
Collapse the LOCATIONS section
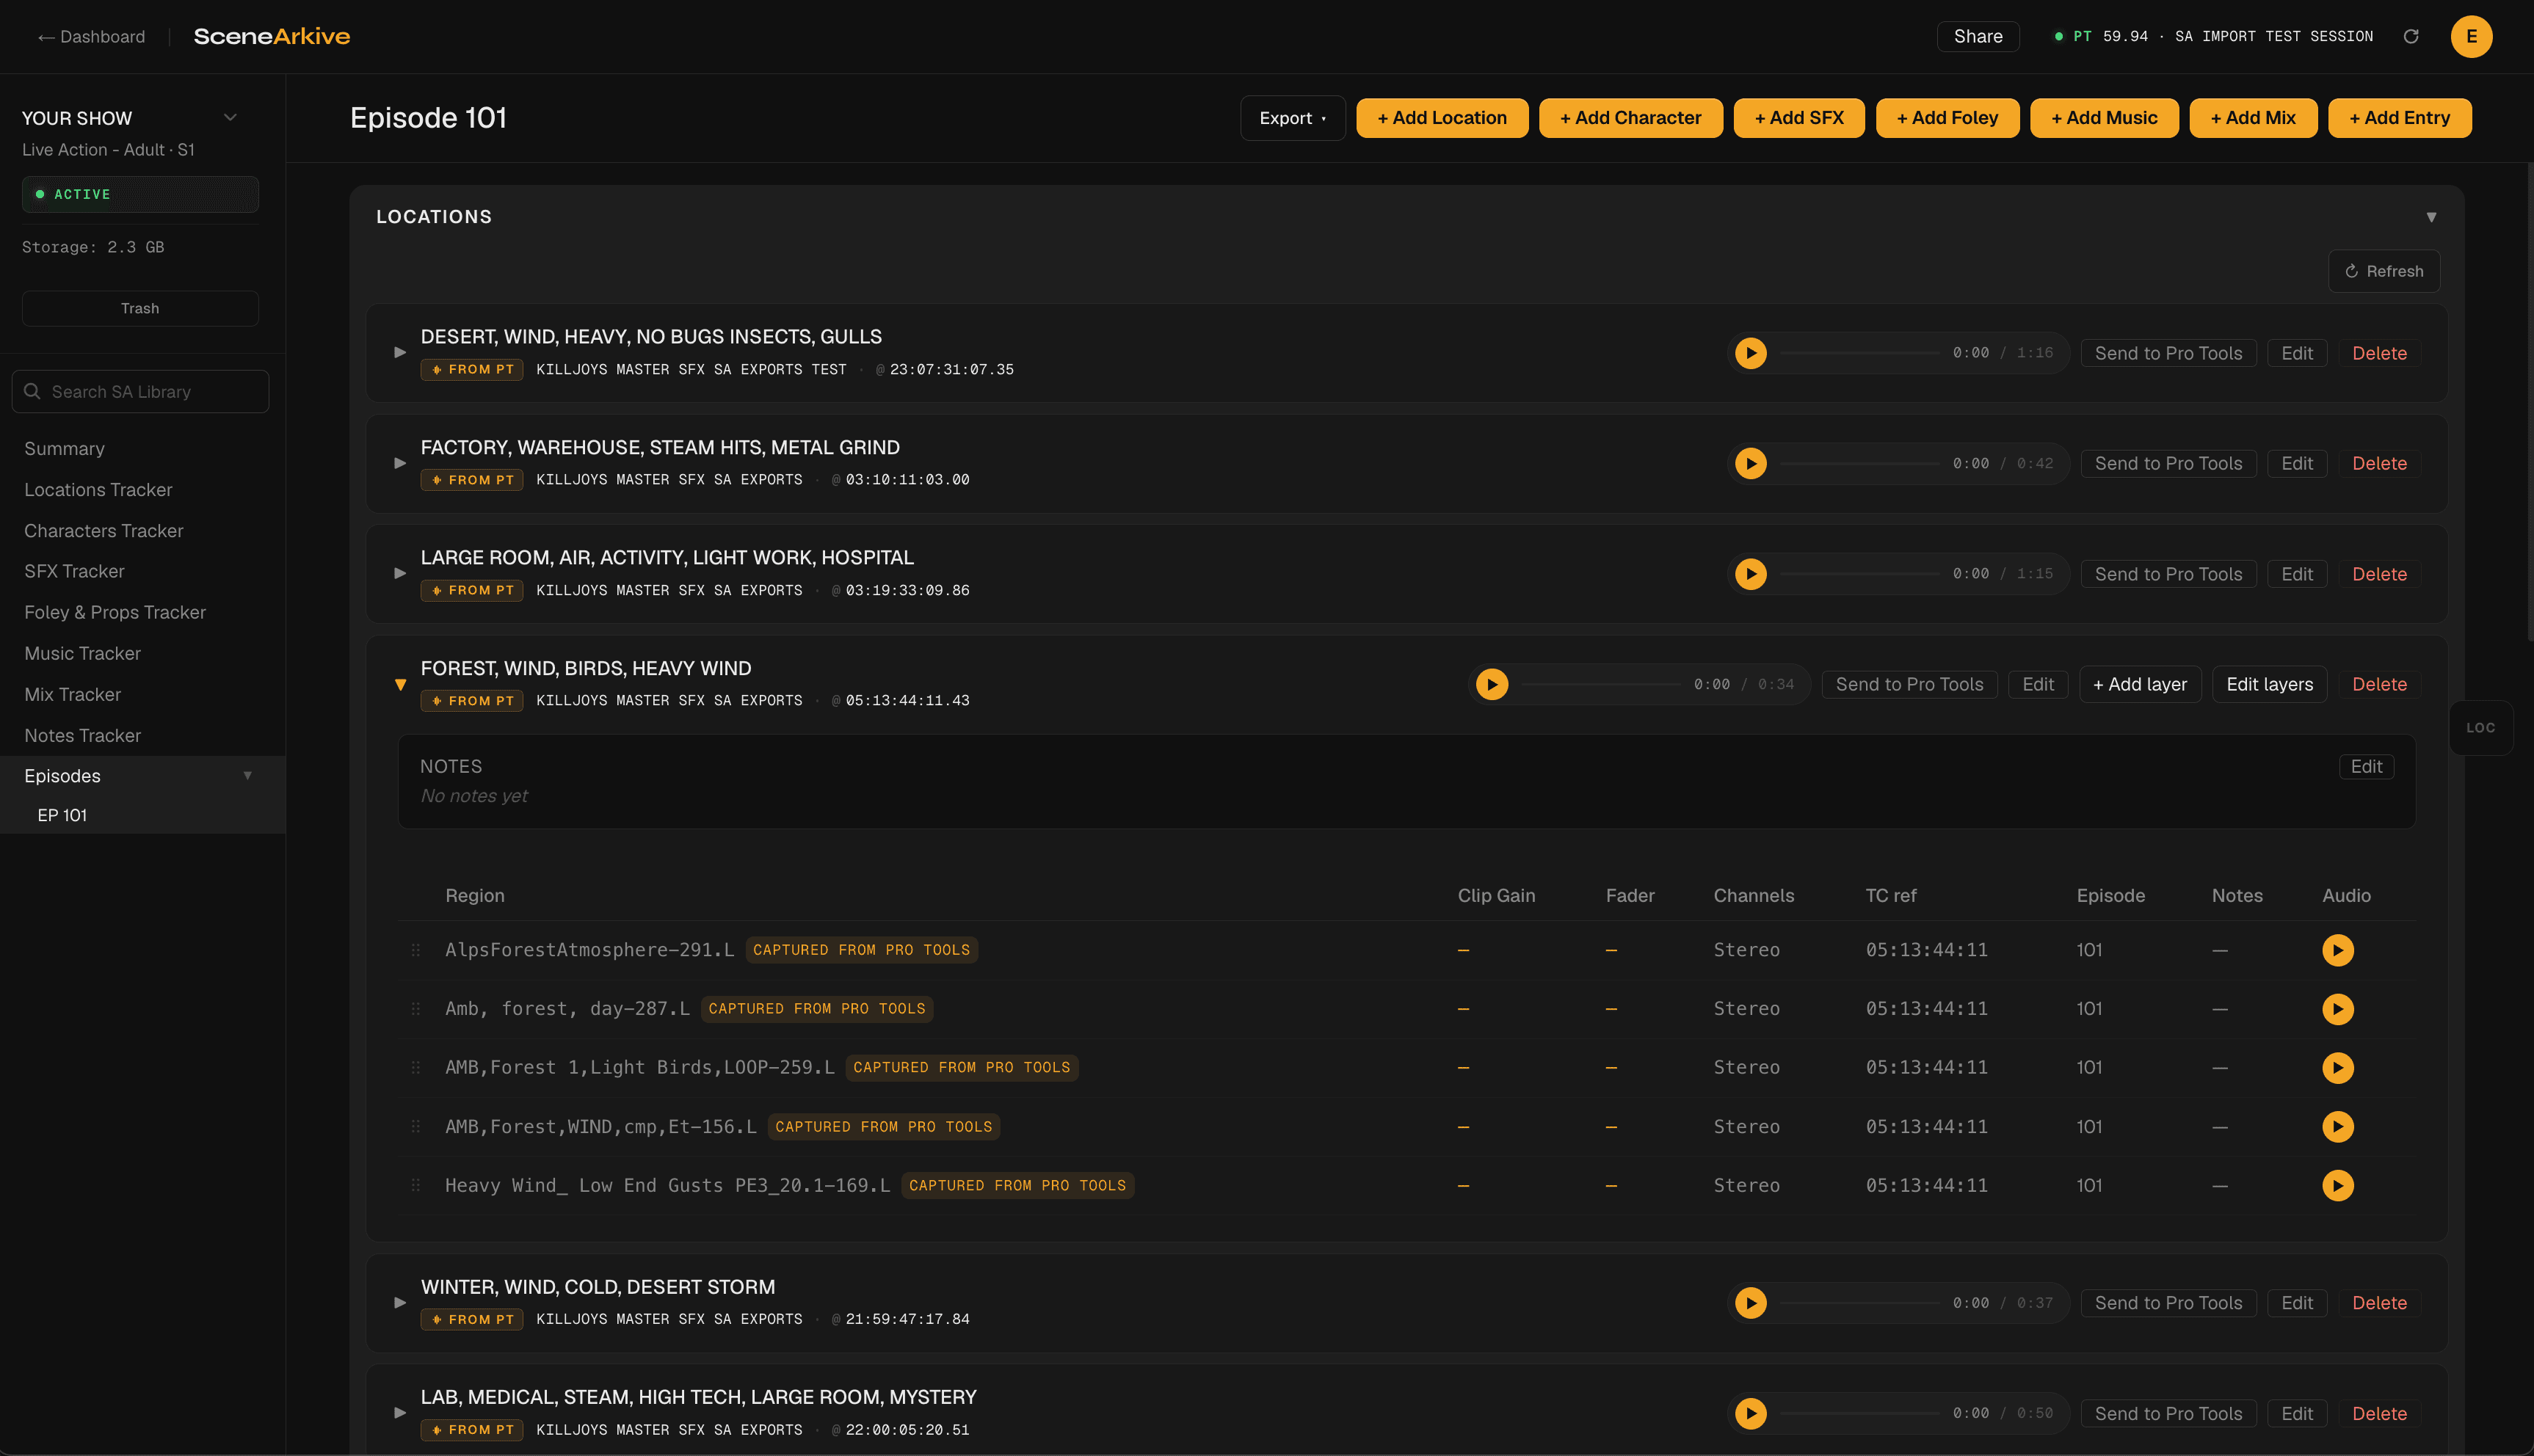click(2431, 217)
